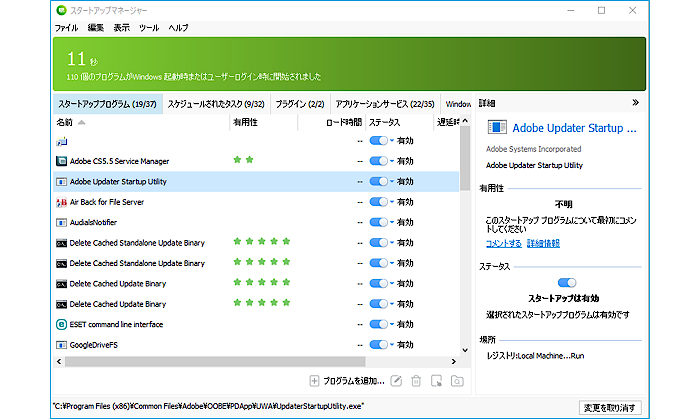The height and width of the screenshot is (419, 700).
Task: Disable Adobe CS5.5 Service Manager startup switch
Action: click(x=379, y=161)
